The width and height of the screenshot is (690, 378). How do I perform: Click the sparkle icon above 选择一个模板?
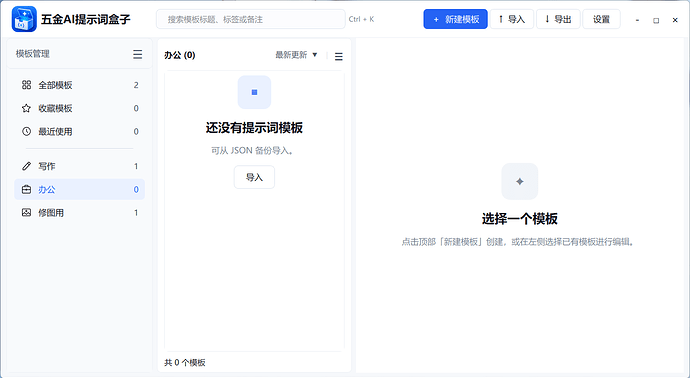[520, 181]
